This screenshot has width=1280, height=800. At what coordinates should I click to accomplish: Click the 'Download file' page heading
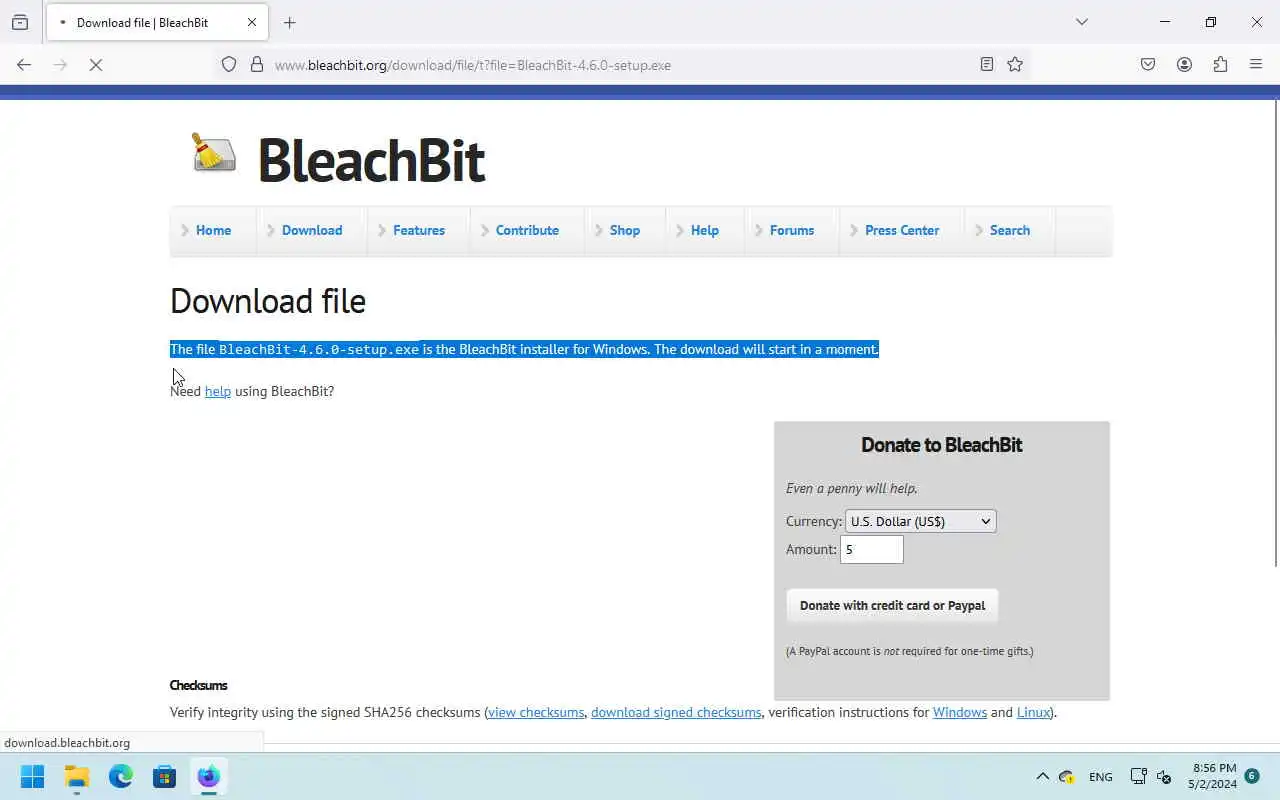click(x=268, y=301)
